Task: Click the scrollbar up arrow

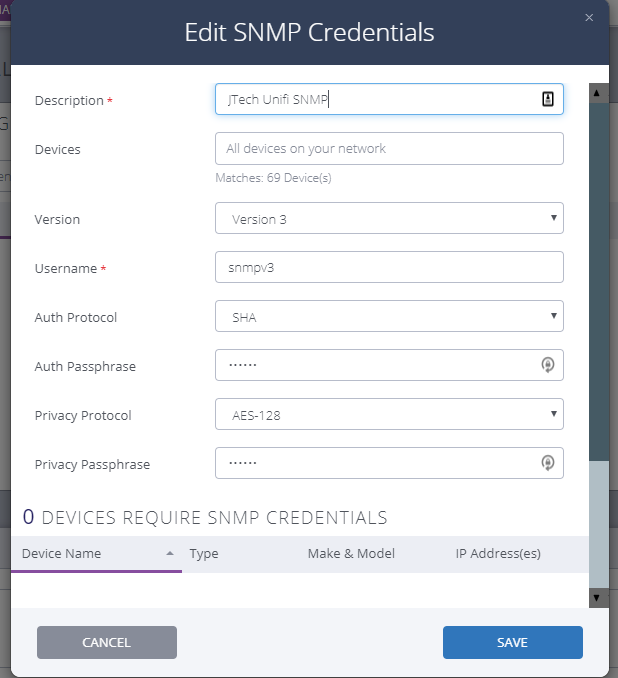Action: tap(597, 93)
